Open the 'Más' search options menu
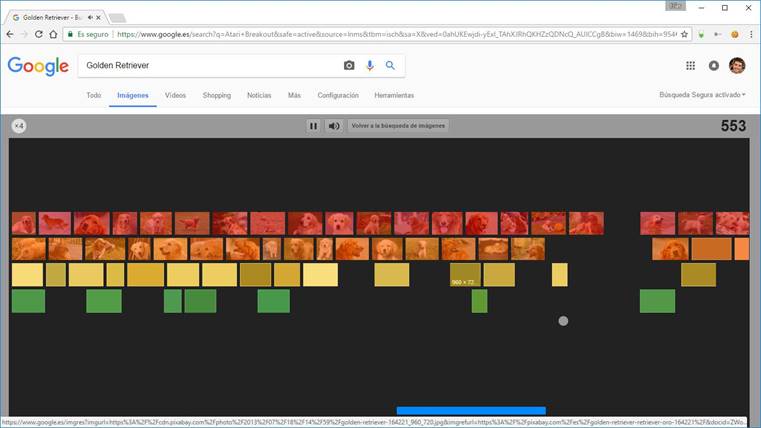This screenshot has width=761, height=428. click(294, 95)
